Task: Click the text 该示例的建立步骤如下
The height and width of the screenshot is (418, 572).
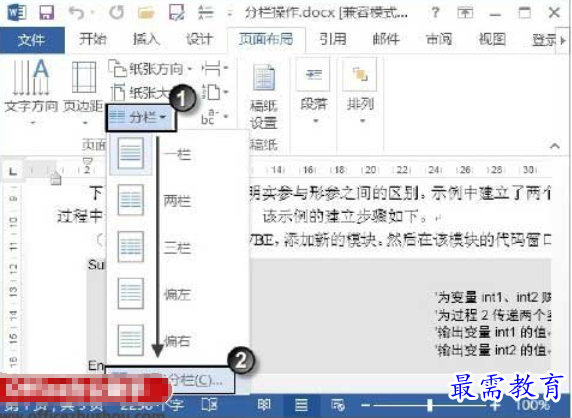Action: (345, 217)
